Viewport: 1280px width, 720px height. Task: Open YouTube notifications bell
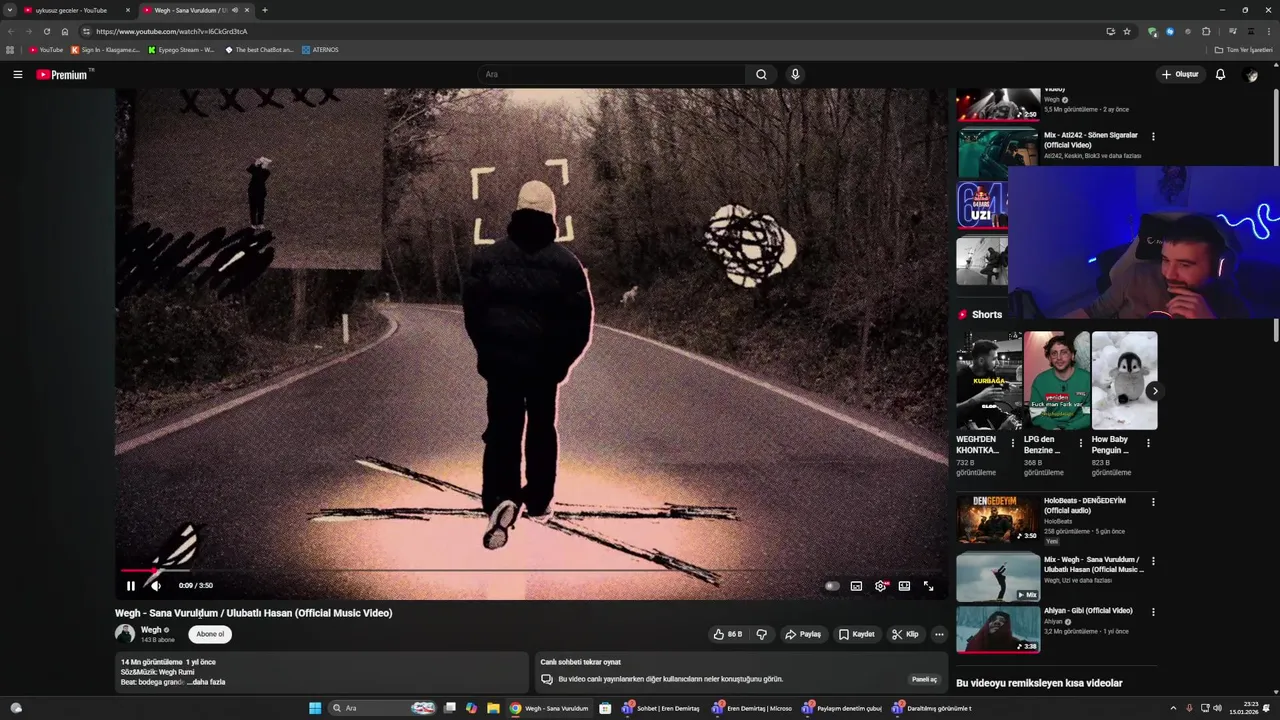[x=1220, y=74]
